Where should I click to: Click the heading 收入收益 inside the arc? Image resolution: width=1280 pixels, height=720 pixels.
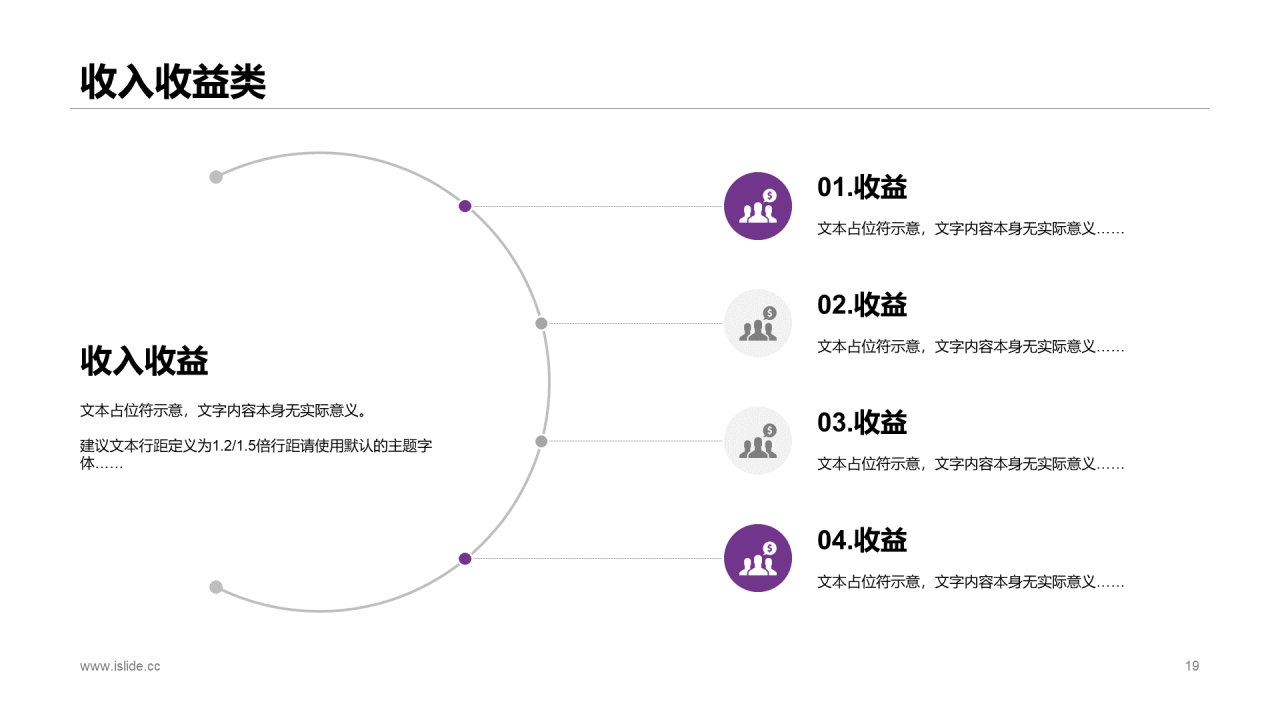coord(144,361)
